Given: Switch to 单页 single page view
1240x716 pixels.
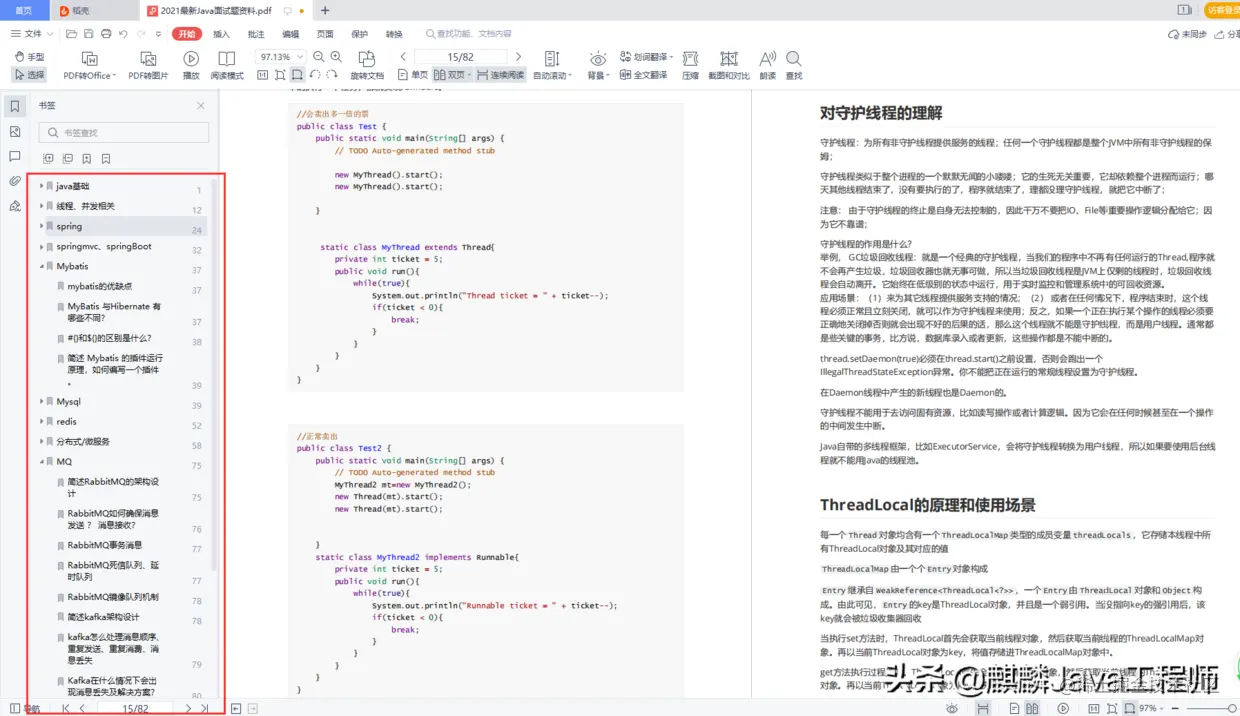Looking at the screenshot, I should (413, 75).
